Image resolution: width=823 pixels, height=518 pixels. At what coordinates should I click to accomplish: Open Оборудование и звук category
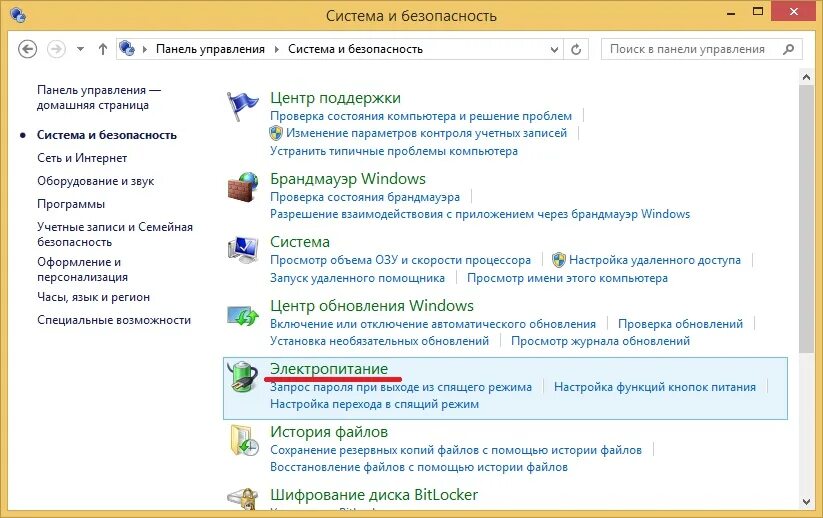96,181
